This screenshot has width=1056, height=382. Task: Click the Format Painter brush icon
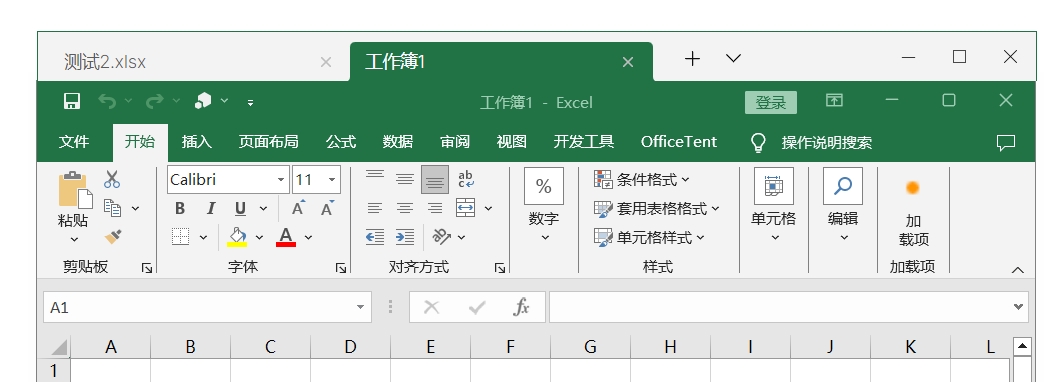(112, 236)
